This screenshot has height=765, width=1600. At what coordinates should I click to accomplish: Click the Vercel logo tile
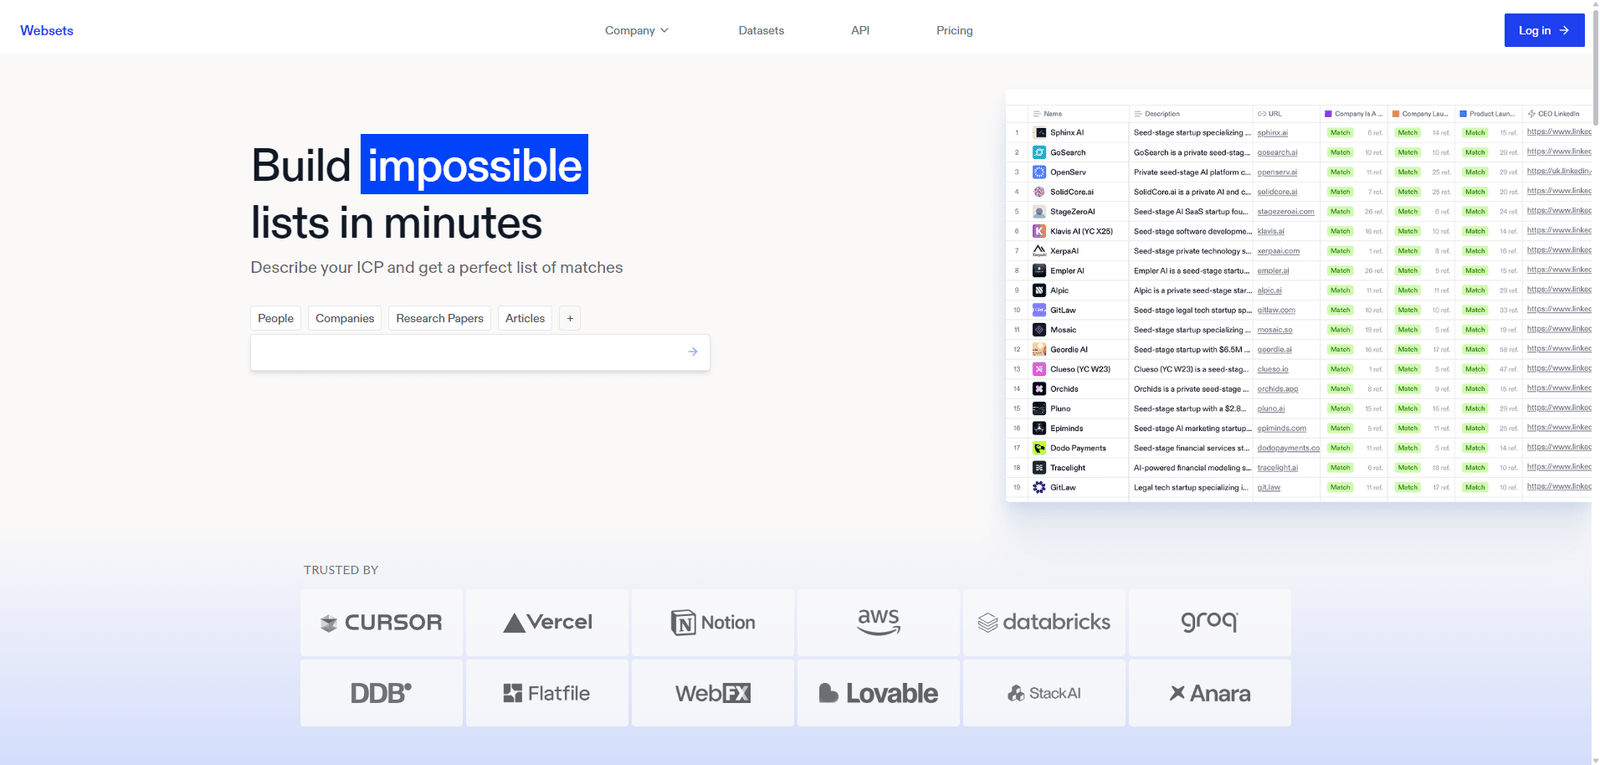tap(547, 622)
